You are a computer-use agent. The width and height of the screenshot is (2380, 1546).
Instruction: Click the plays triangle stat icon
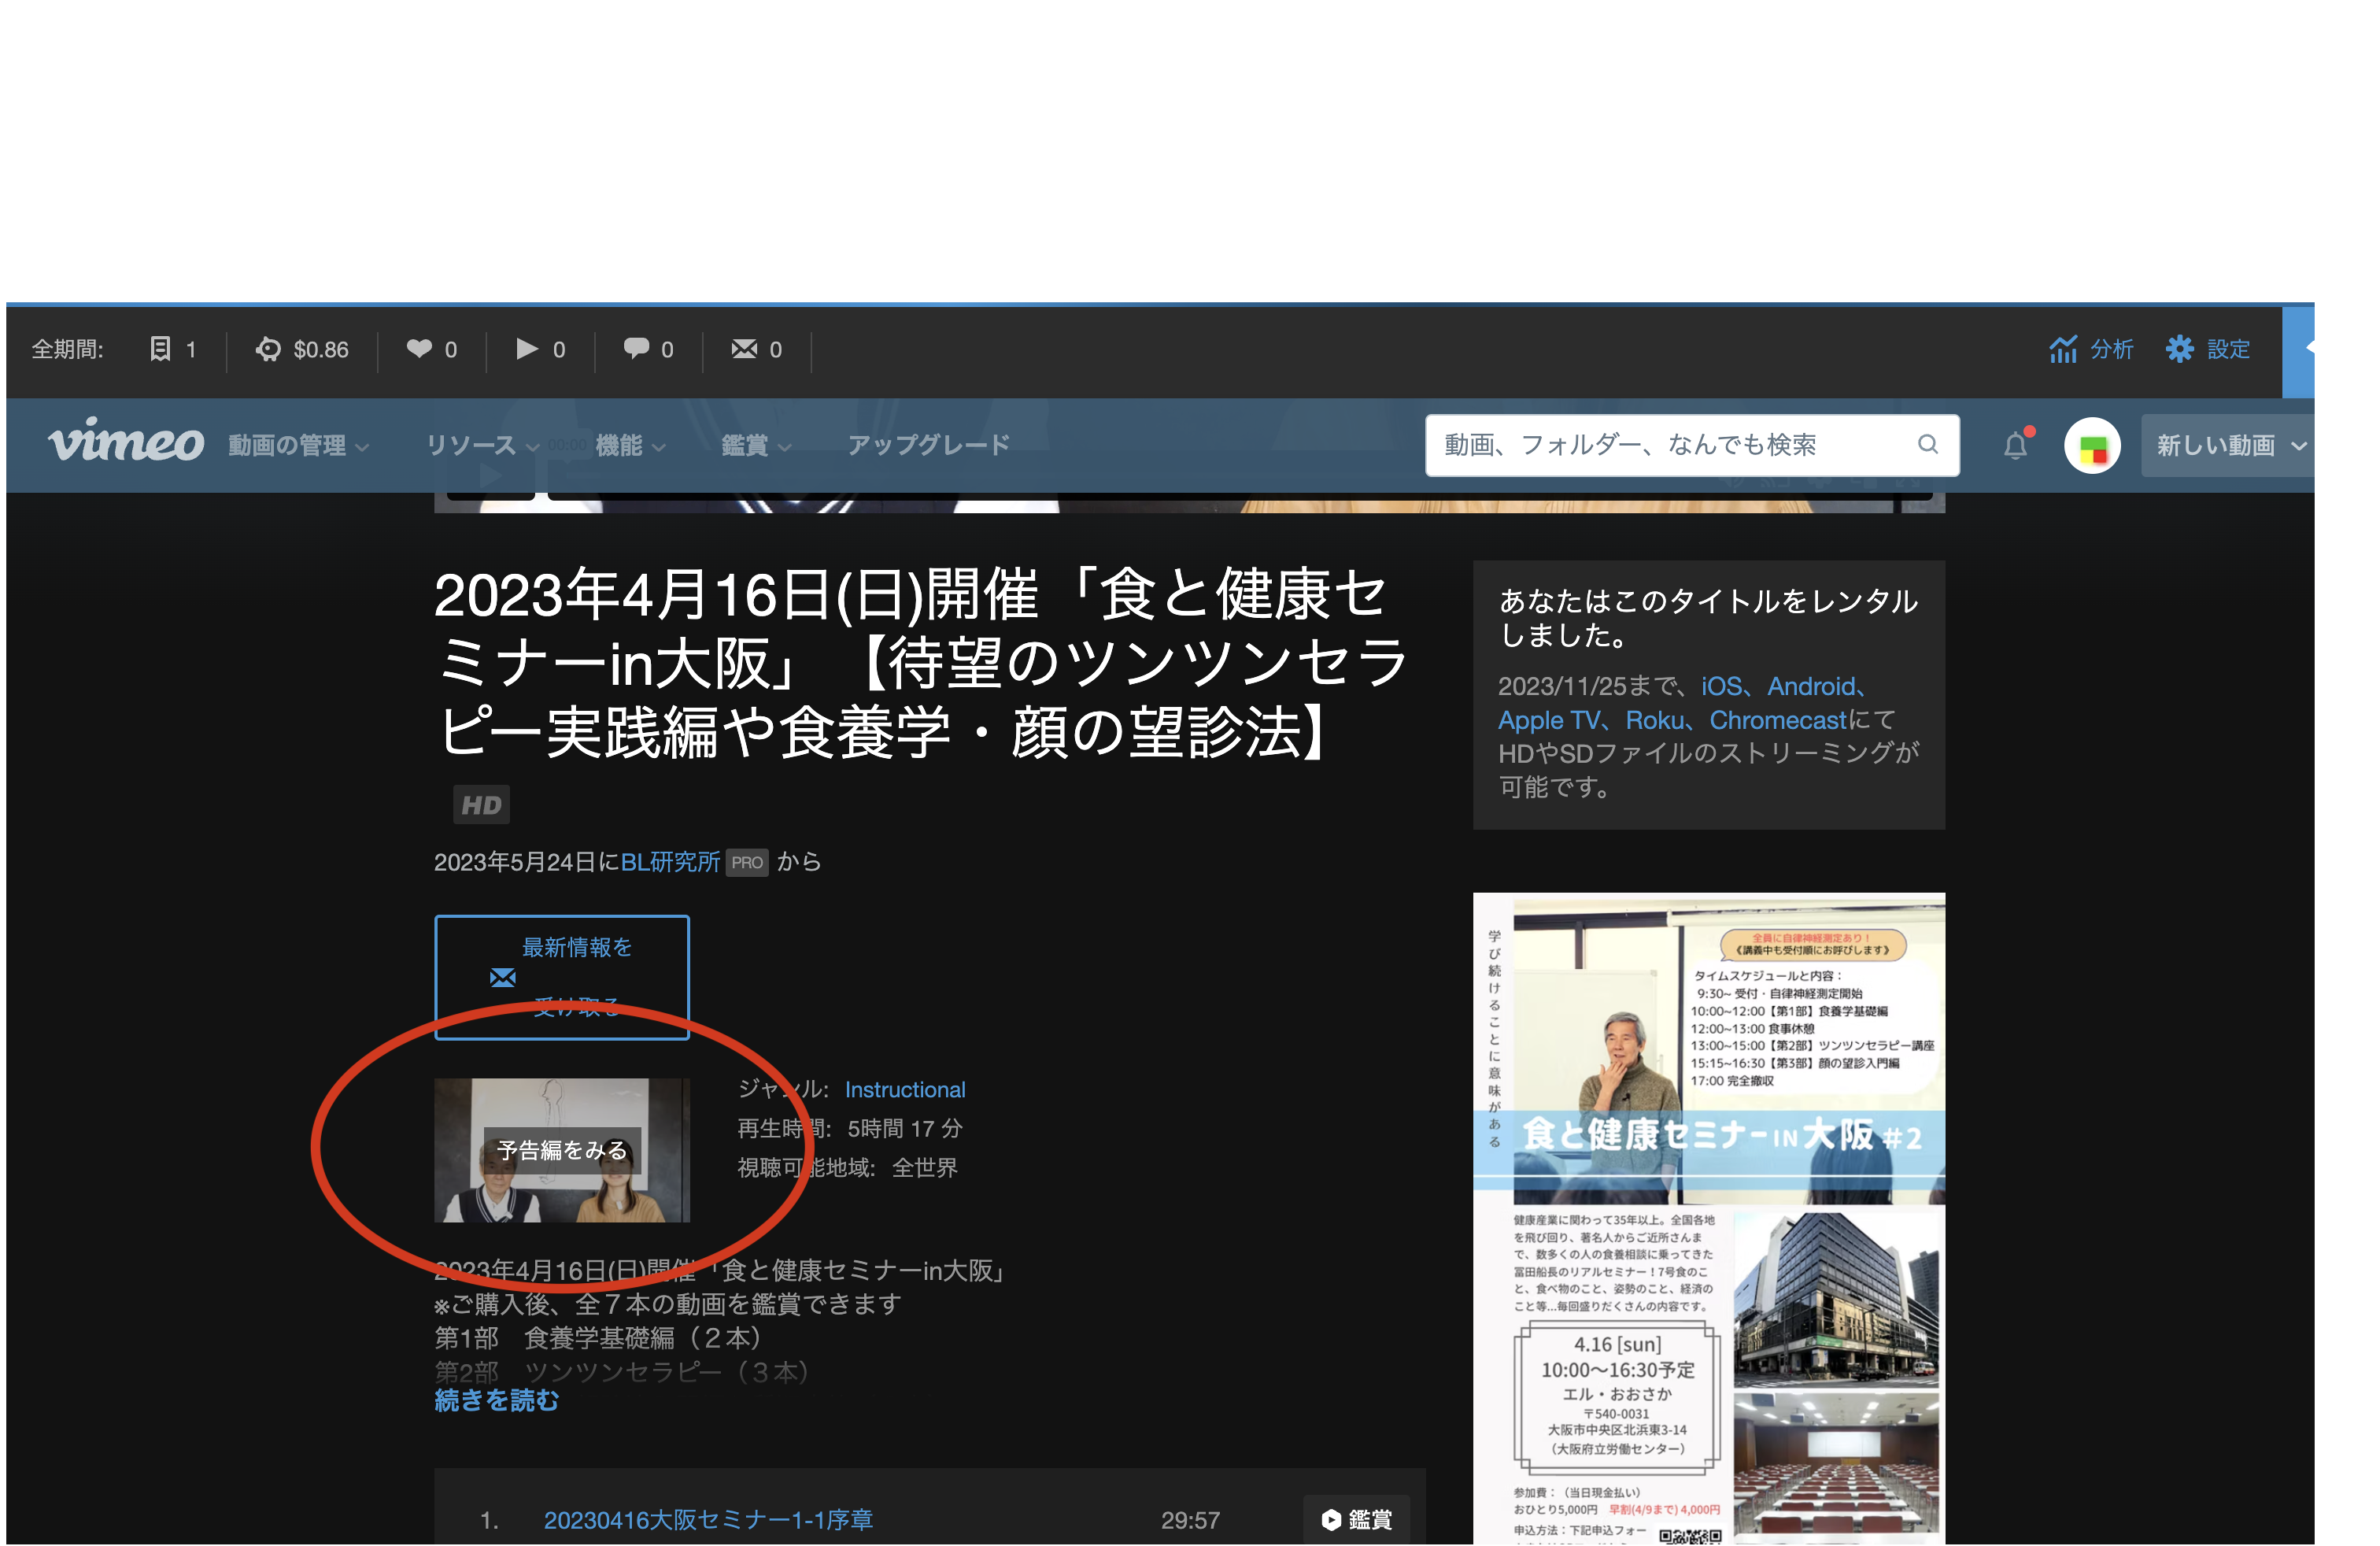click(527, 348)
